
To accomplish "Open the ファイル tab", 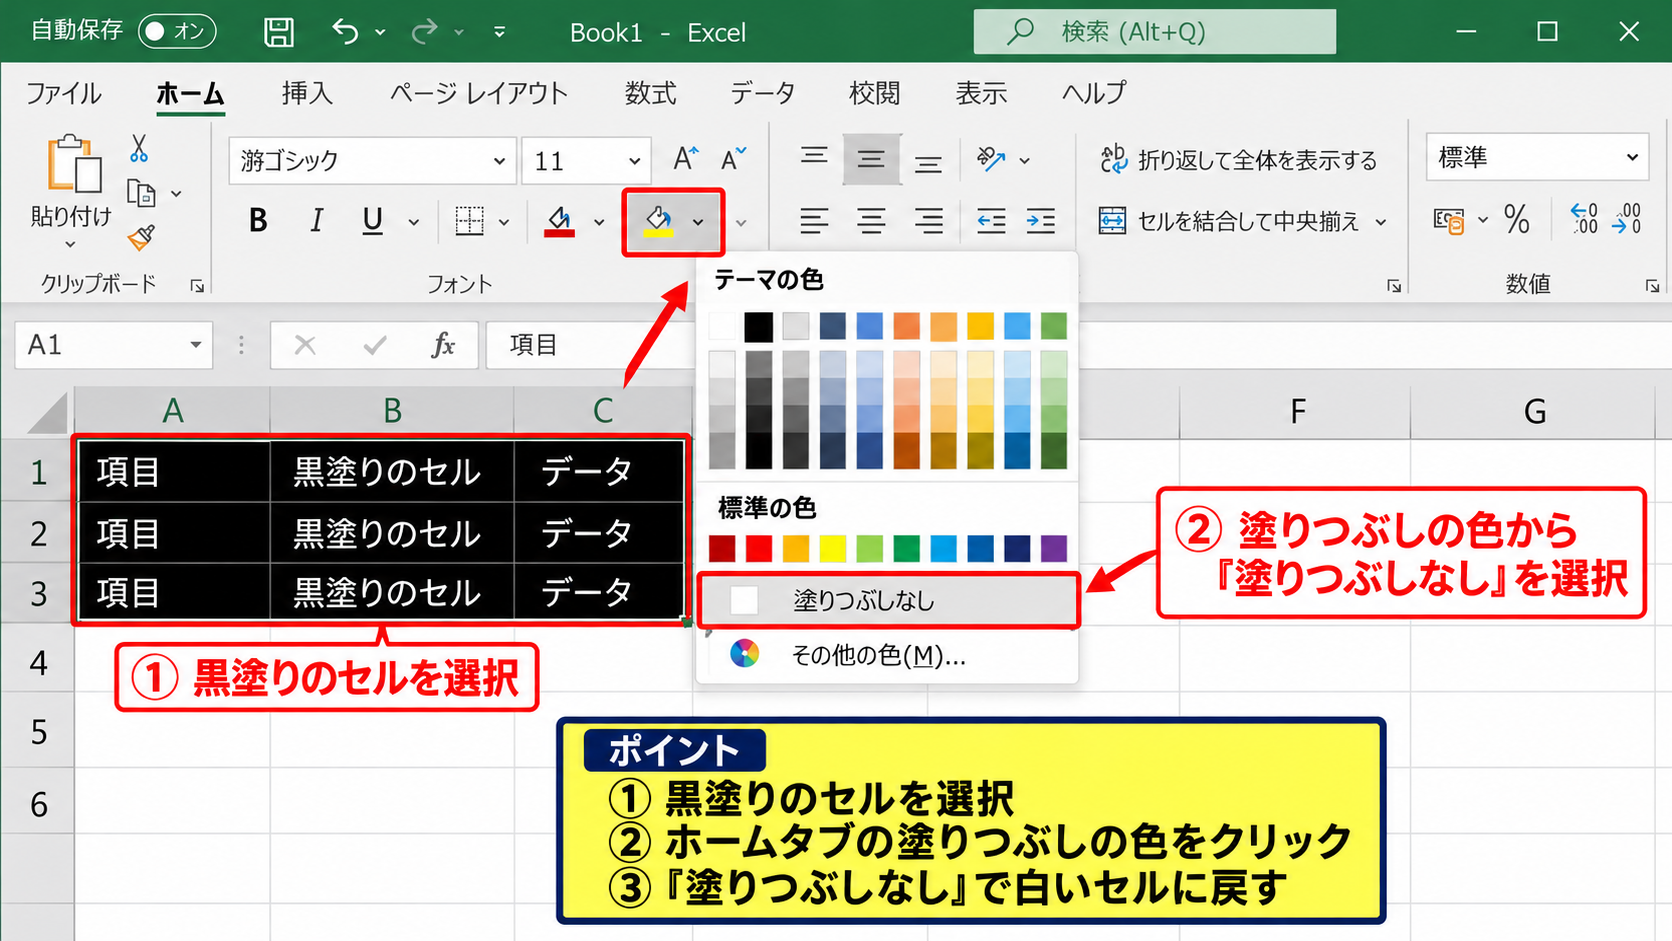I will (x=63, y=93).
